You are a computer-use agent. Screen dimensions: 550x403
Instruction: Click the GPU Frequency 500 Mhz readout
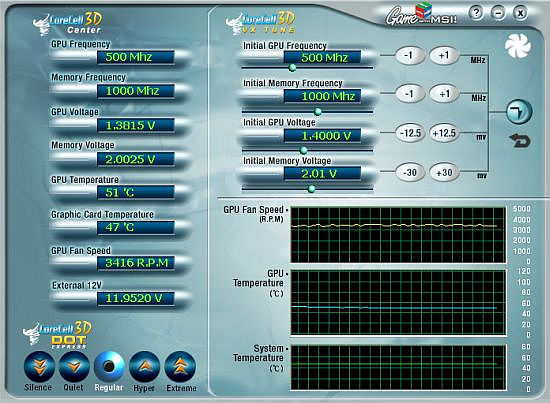135,57
